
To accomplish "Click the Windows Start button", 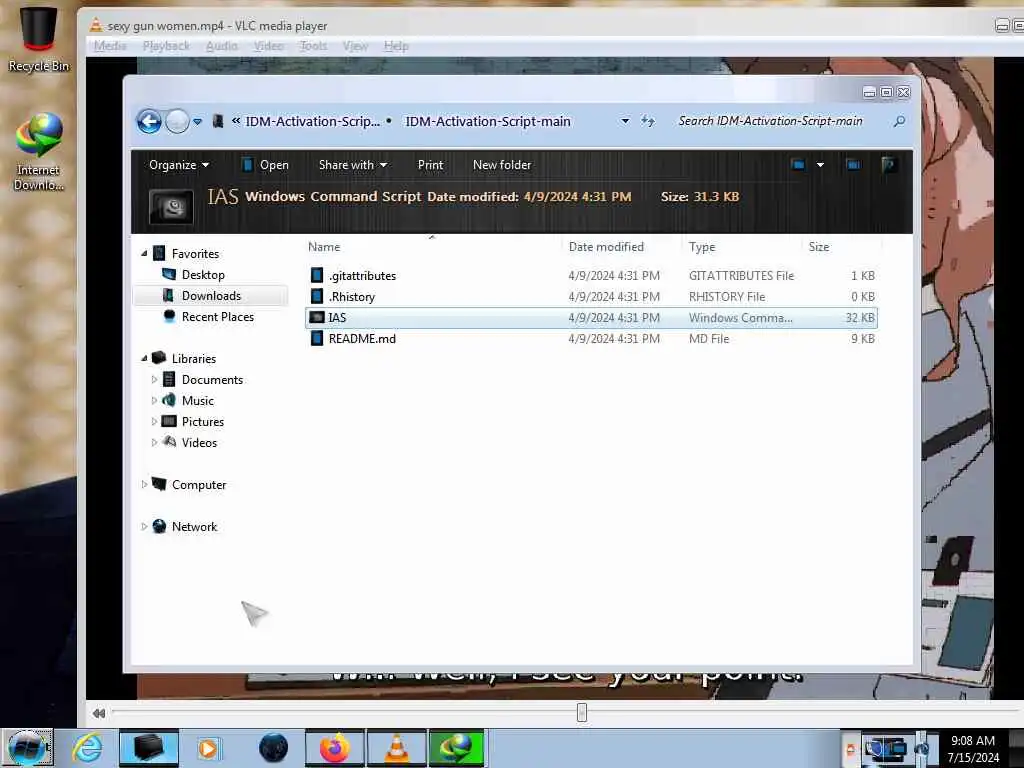I will pos(27,748).
